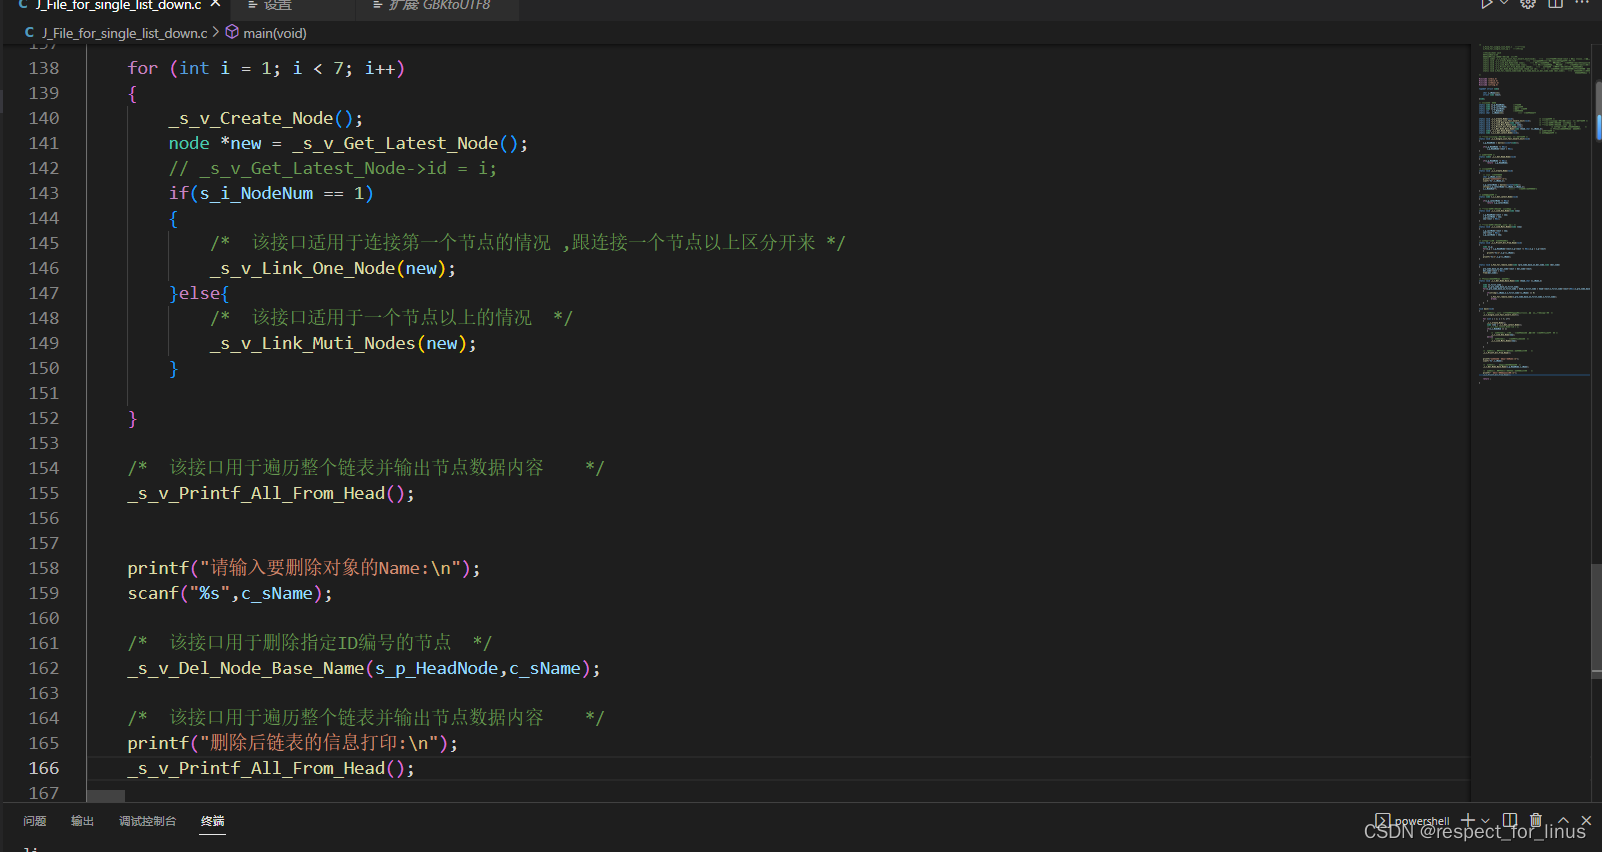Click '_s_v_Create_Node' on line 140

(251, 118)
